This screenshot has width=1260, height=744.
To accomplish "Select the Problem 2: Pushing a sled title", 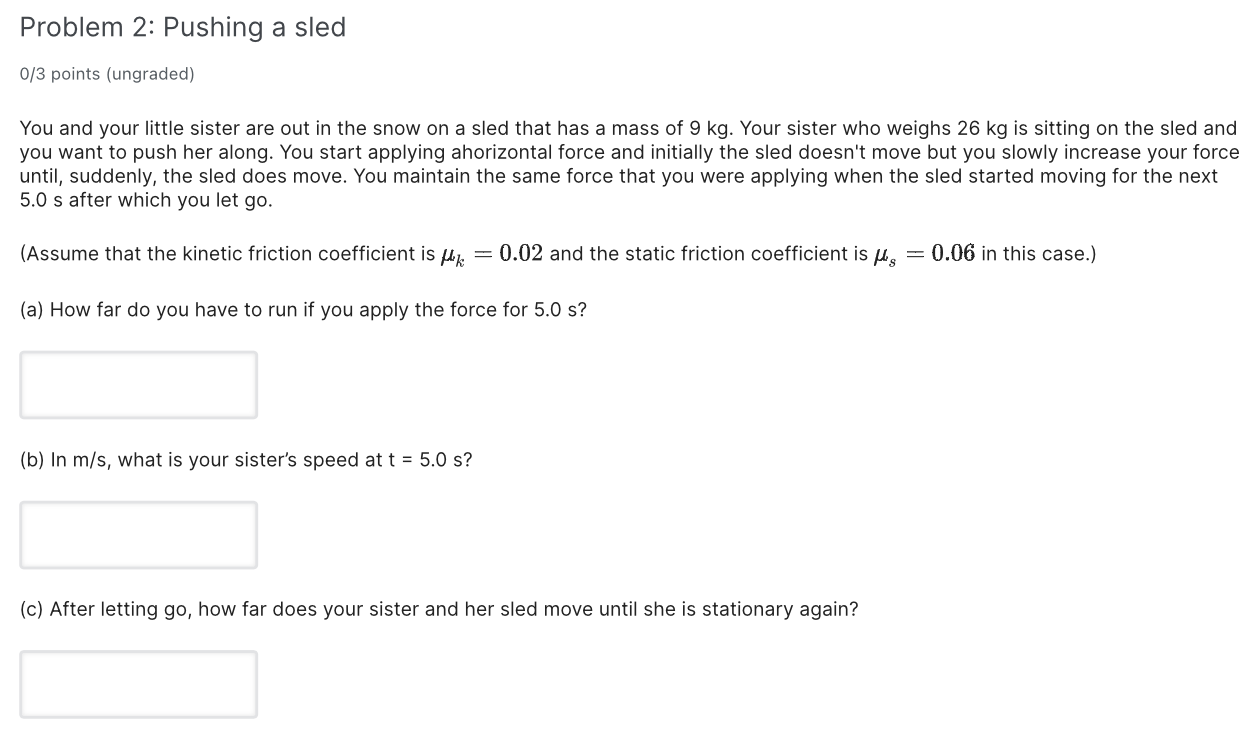I will 182,27.
